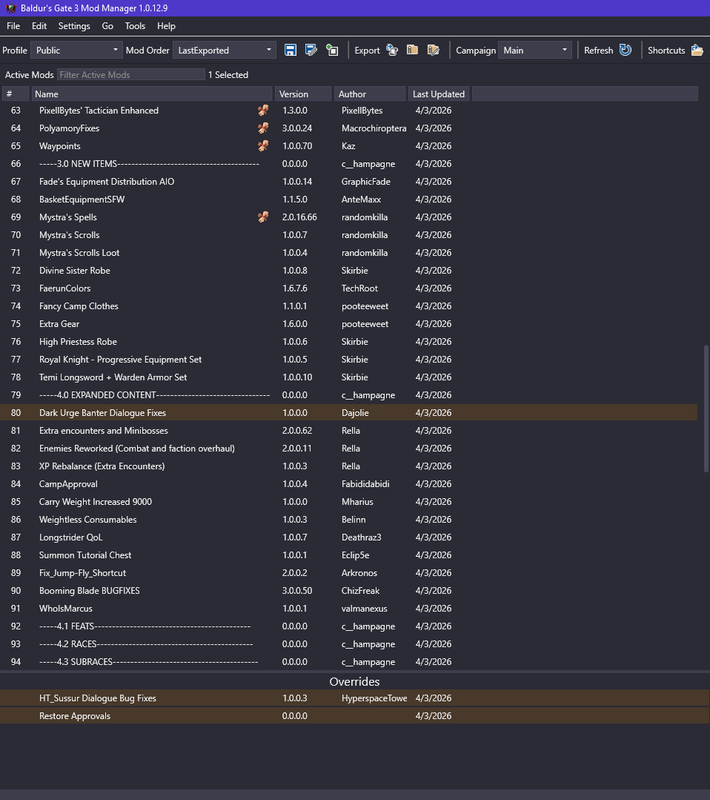The image size is (710, 800).
Task: Click the Export to Archive As icon
Action: pyautogui.click(x=433, y=50)
